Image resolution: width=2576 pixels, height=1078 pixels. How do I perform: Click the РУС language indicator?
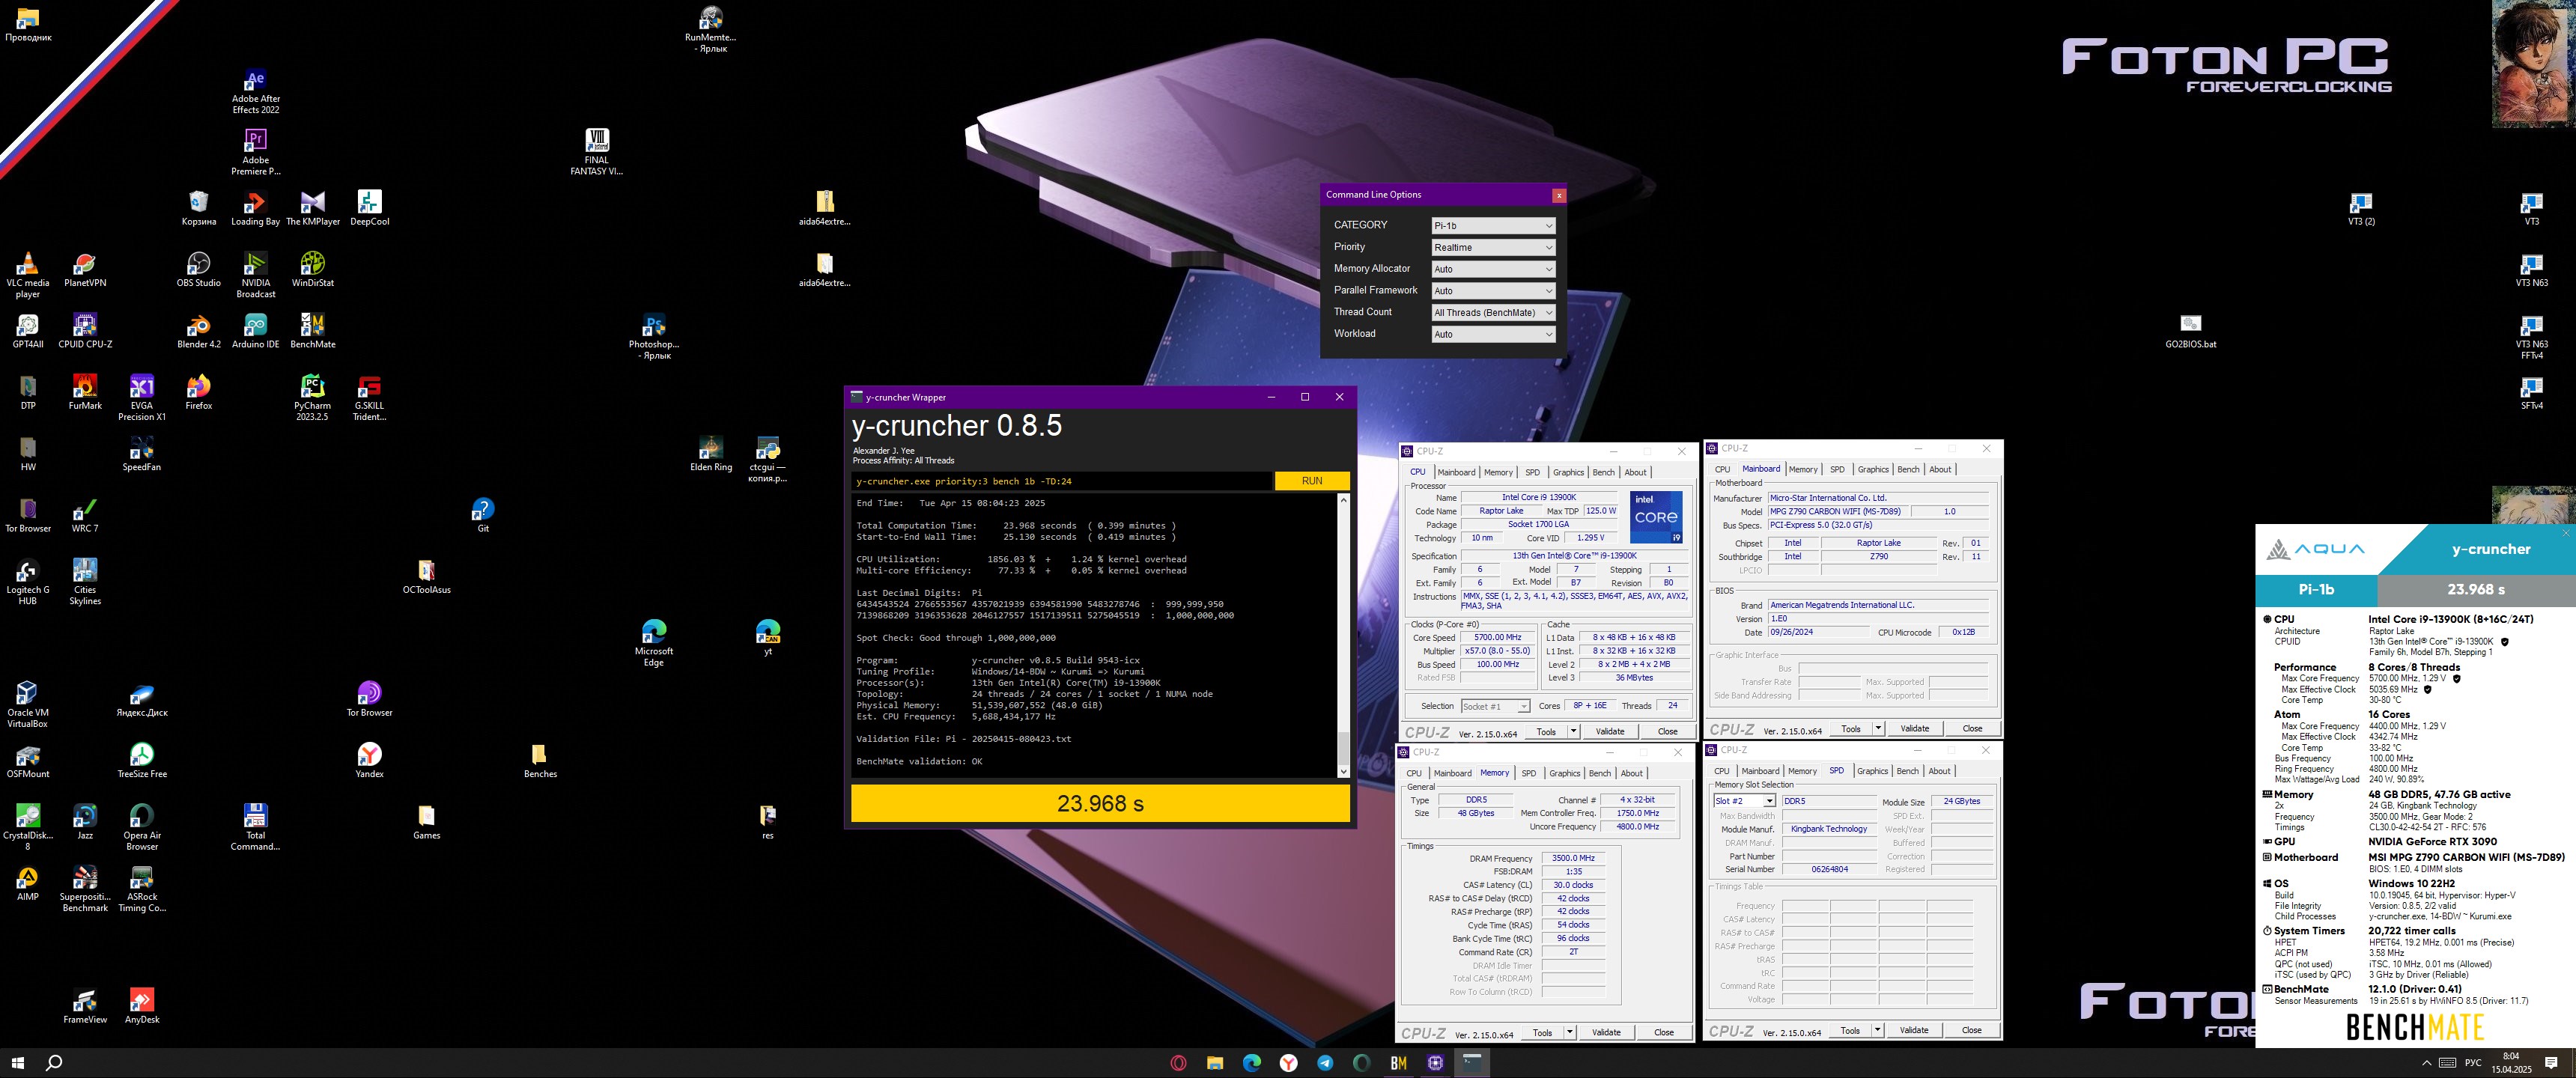[x=2473, y=1062]
